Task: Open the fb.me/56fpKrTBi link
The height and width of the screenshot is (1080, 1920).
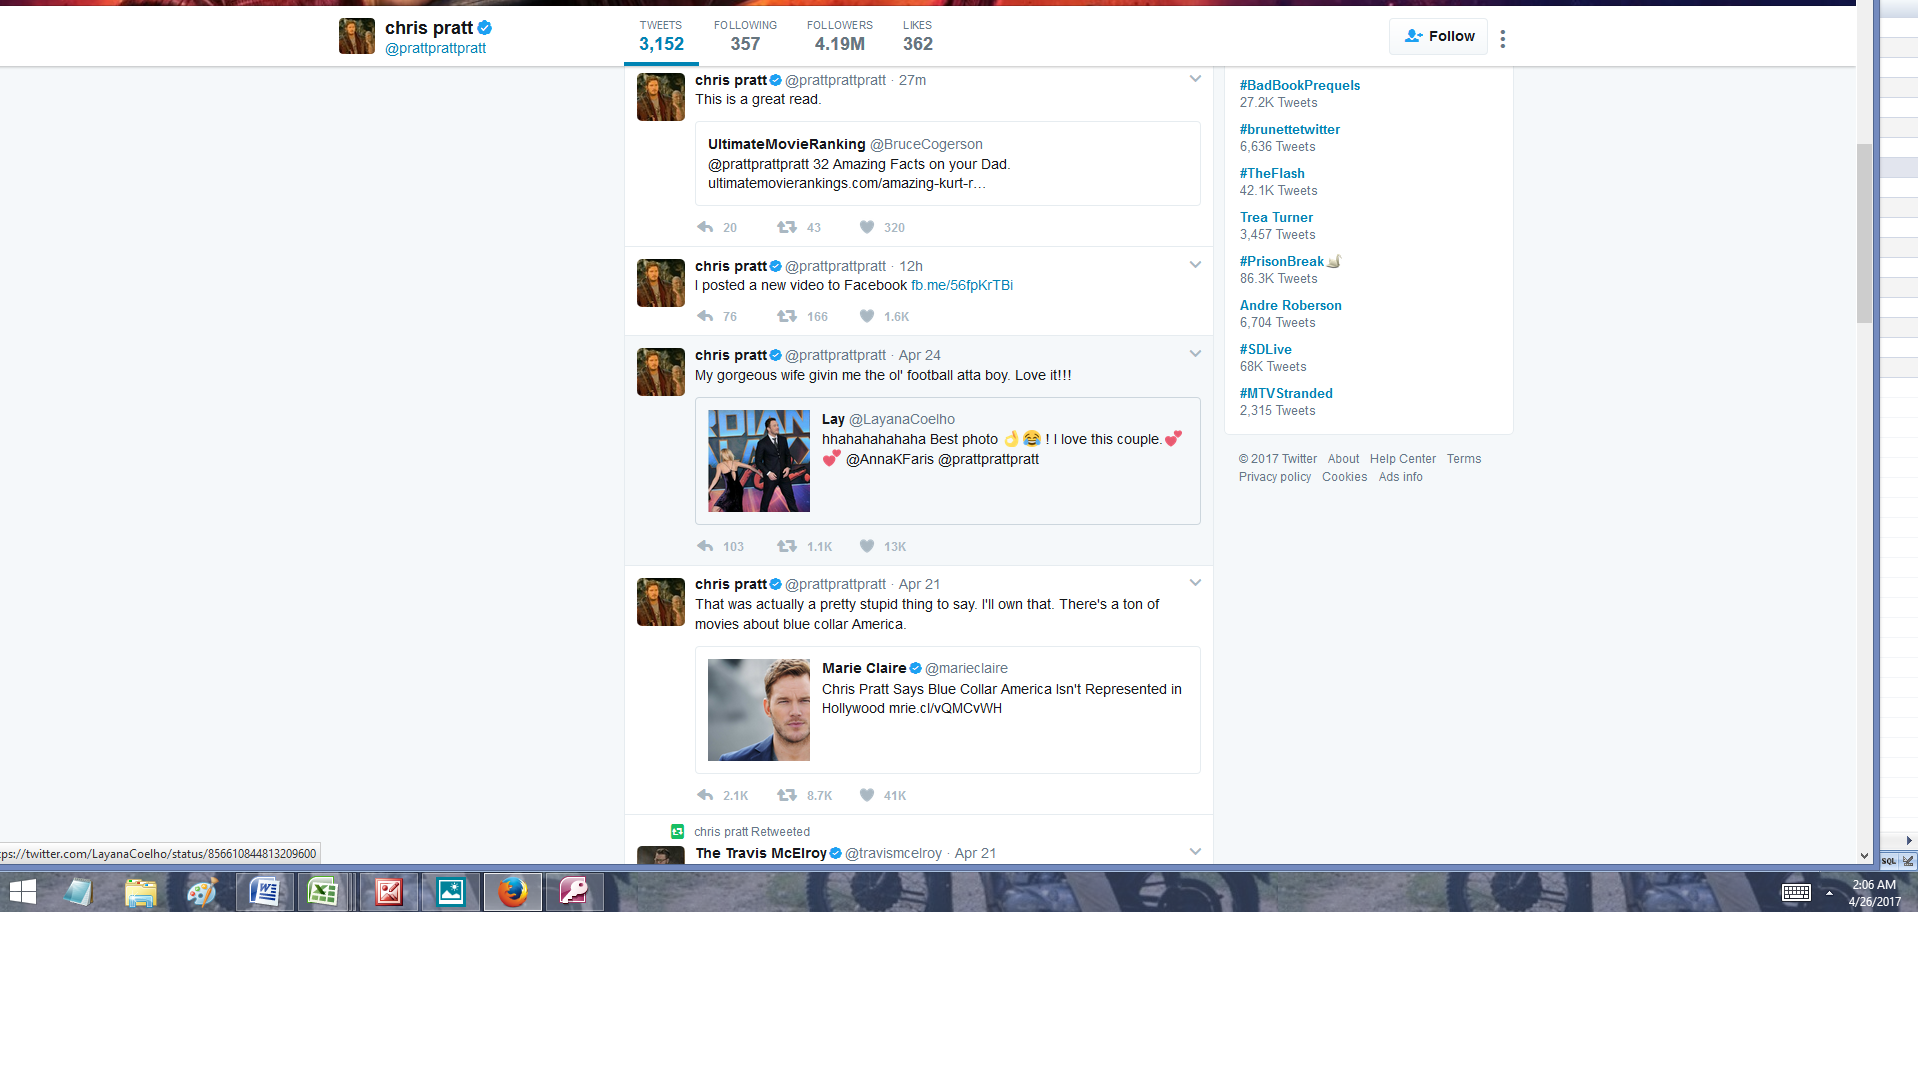Action: (962, 286)
